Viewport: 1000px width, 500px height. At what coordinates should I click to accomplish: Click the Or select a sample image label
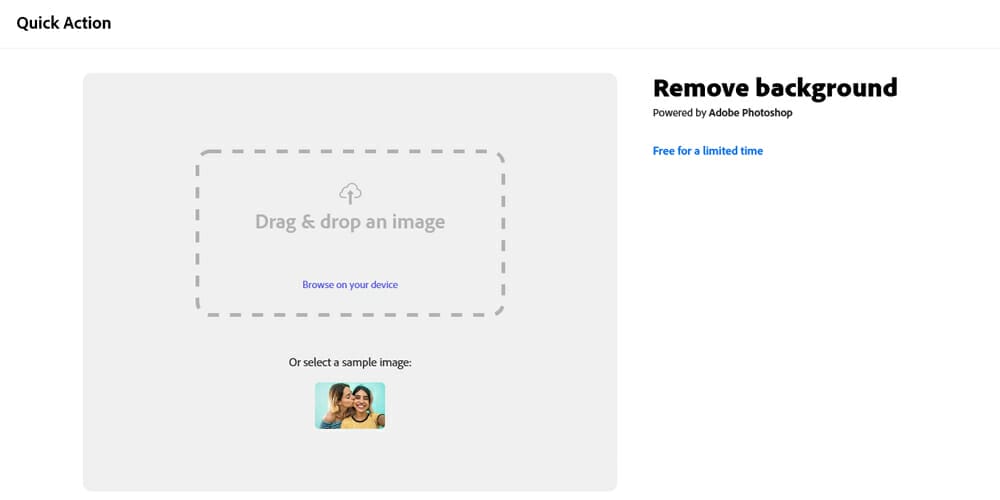coord(350,362)
